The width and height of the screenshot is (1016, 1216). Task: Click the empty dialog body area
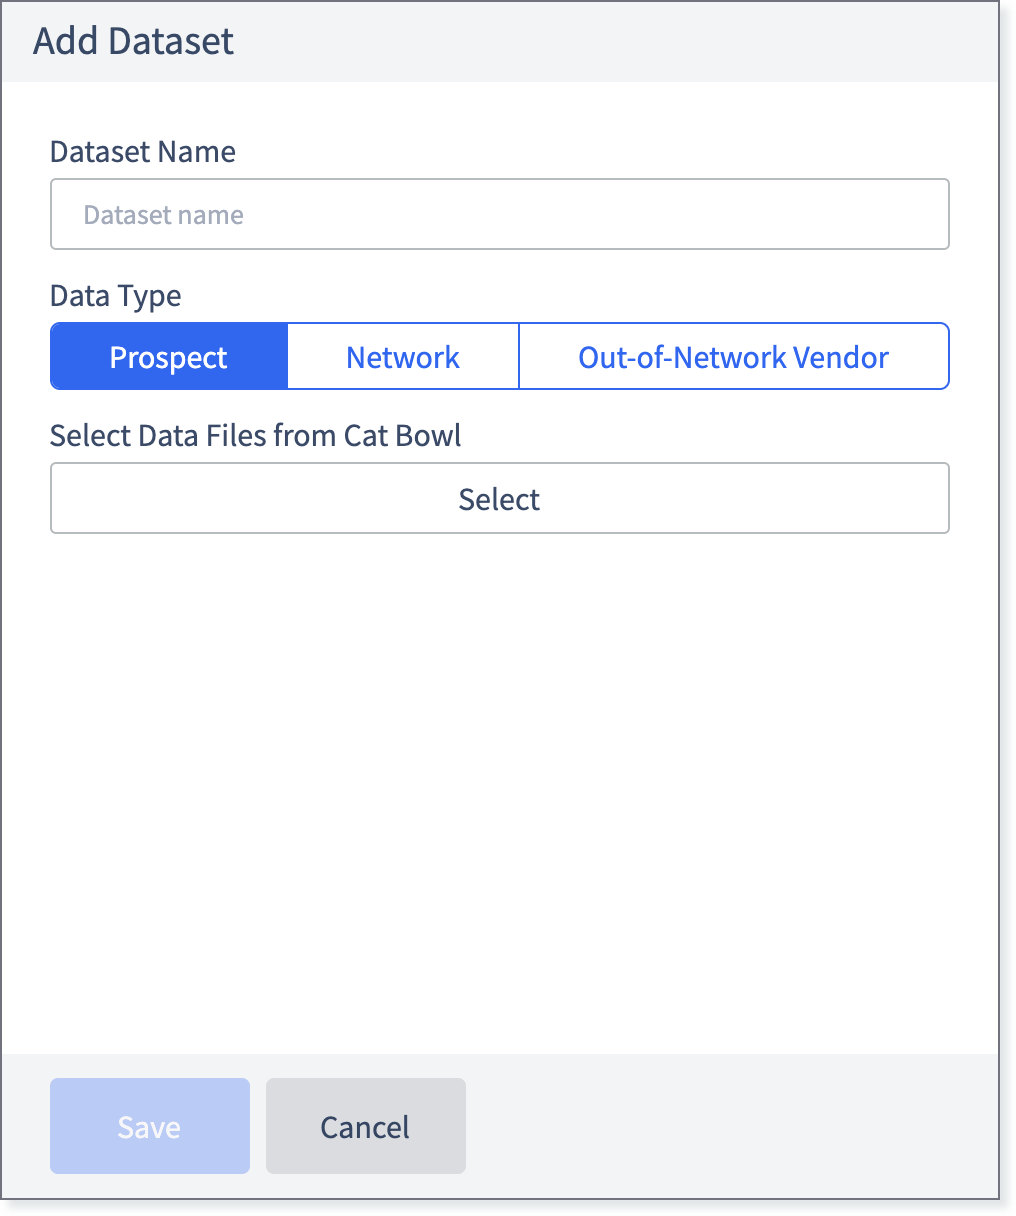pyautogui.click(x=500, y=790)
